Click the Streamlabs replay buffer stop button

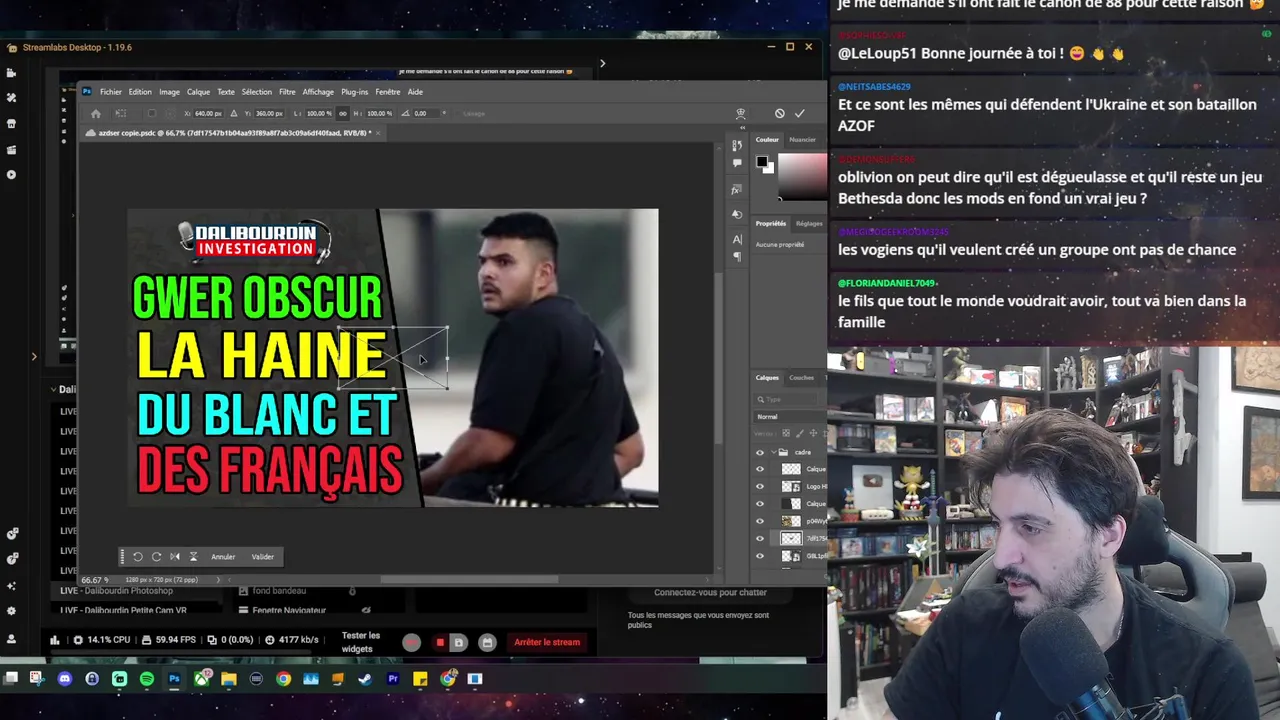pos(440,643)
